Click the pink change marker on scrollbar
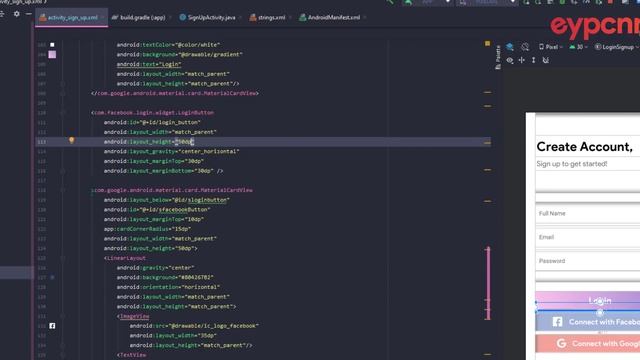The width and height of the screenshot is (640, 360). point(488,283)
